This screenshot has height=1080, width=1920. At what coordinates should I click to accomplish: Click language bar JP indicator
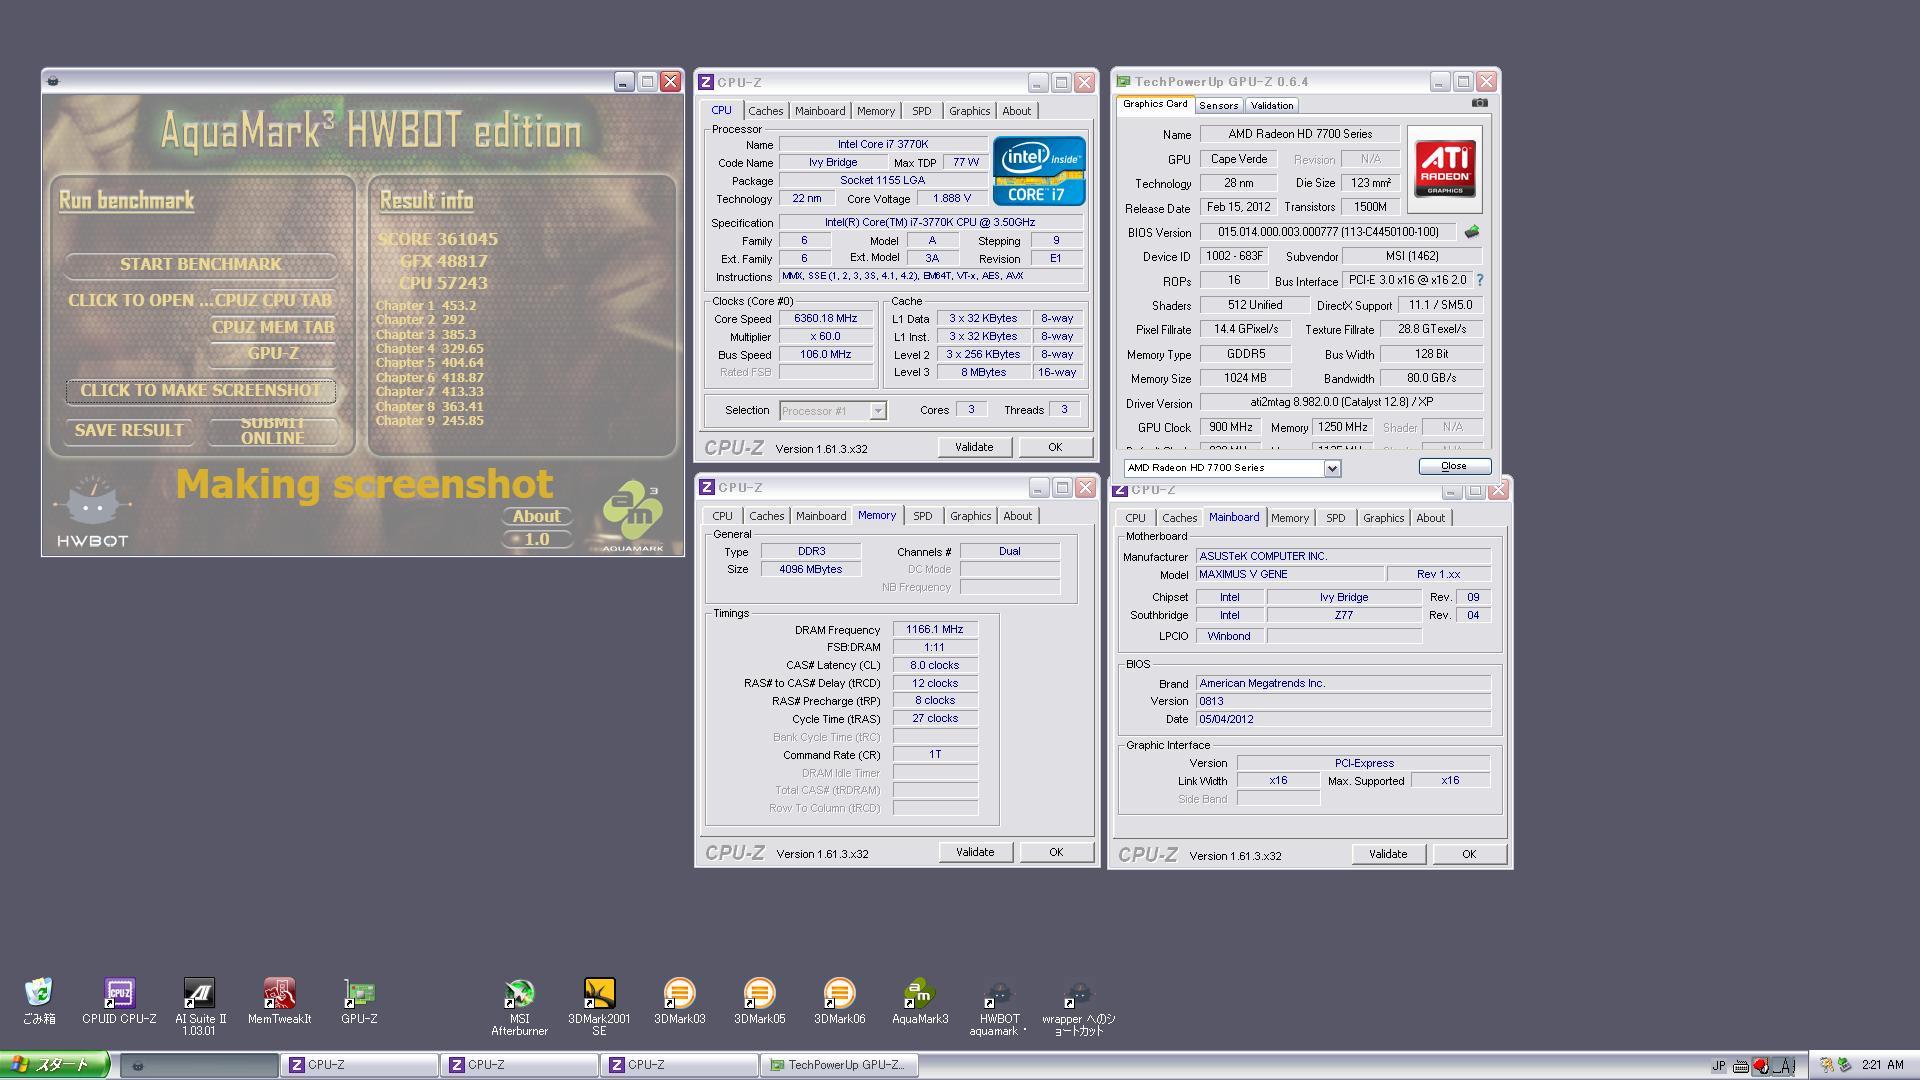pyautogui.click(x=1719, y=1066)
